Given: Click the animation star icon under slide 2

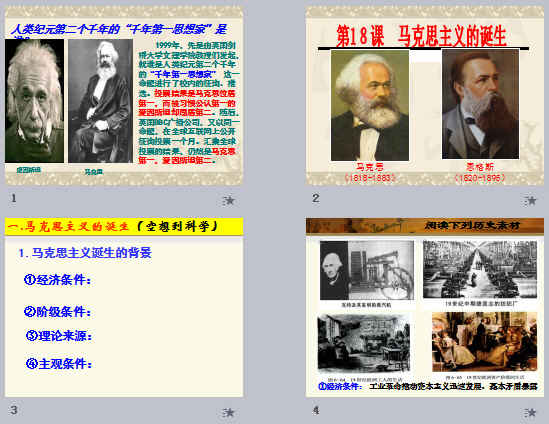Looking at the screenshot, I should (x=530, y=201).
